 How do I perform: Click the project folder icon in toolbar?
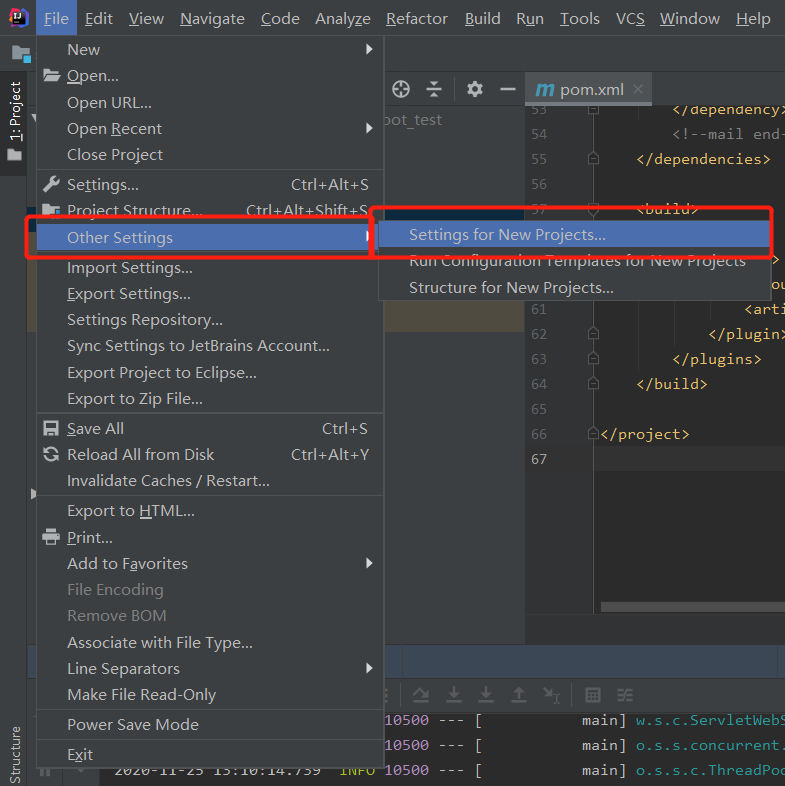click(x=21, y=53)
